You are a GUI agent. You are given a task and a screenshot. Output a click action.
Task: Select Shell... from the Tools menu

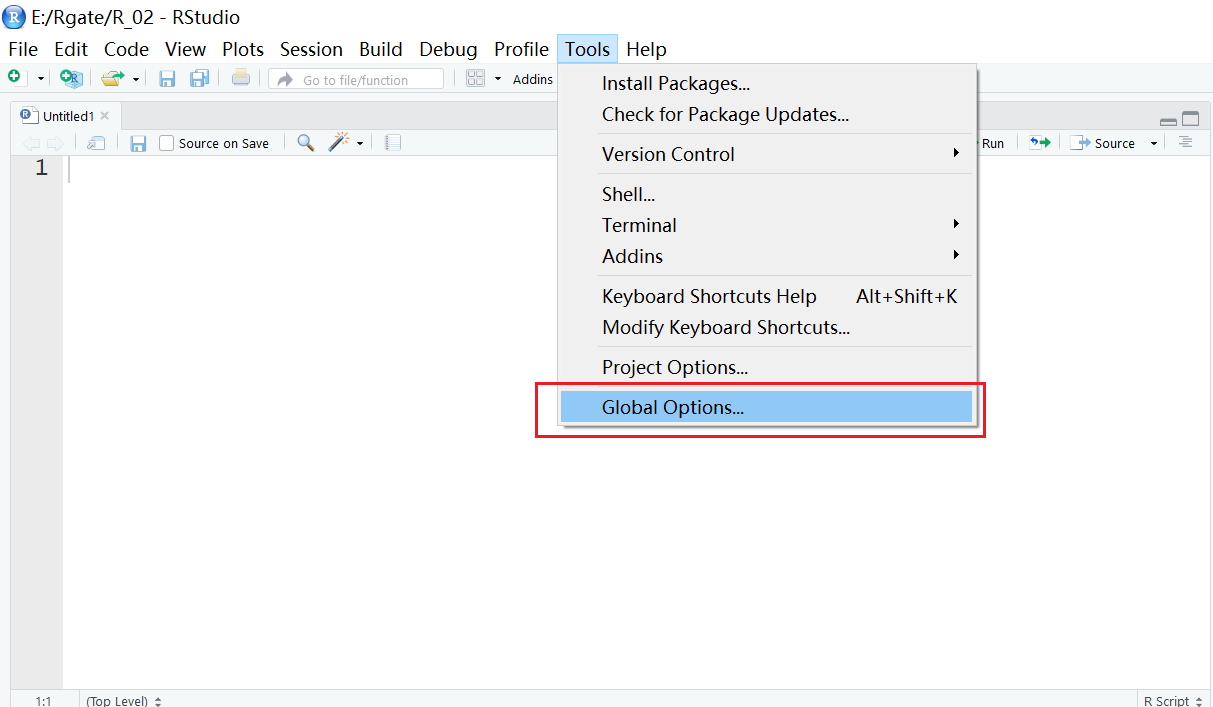[x=766, y=195]
